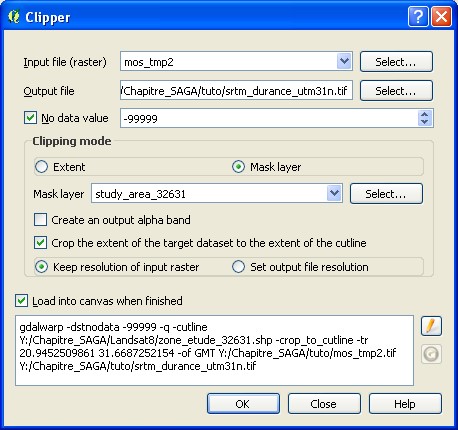The width and height of the screenshot is (458, 430).
Task: Click Select button for Input file
Action: point(396,62)
